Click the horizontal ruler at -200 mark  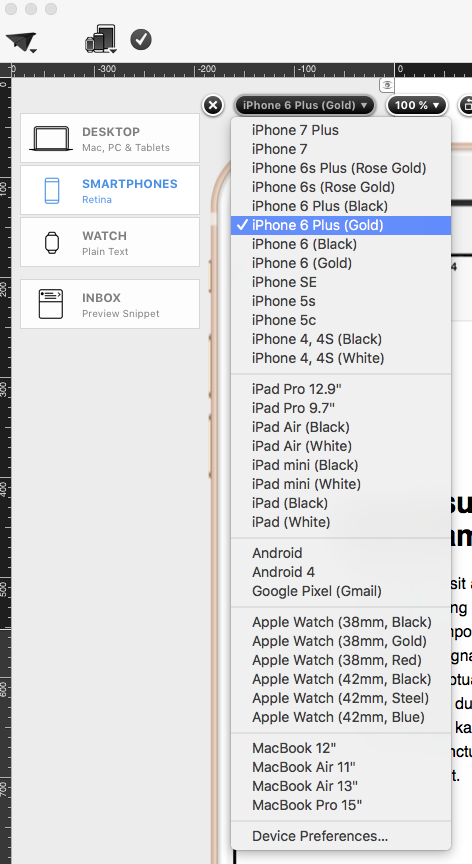click(x=197, y=70)
